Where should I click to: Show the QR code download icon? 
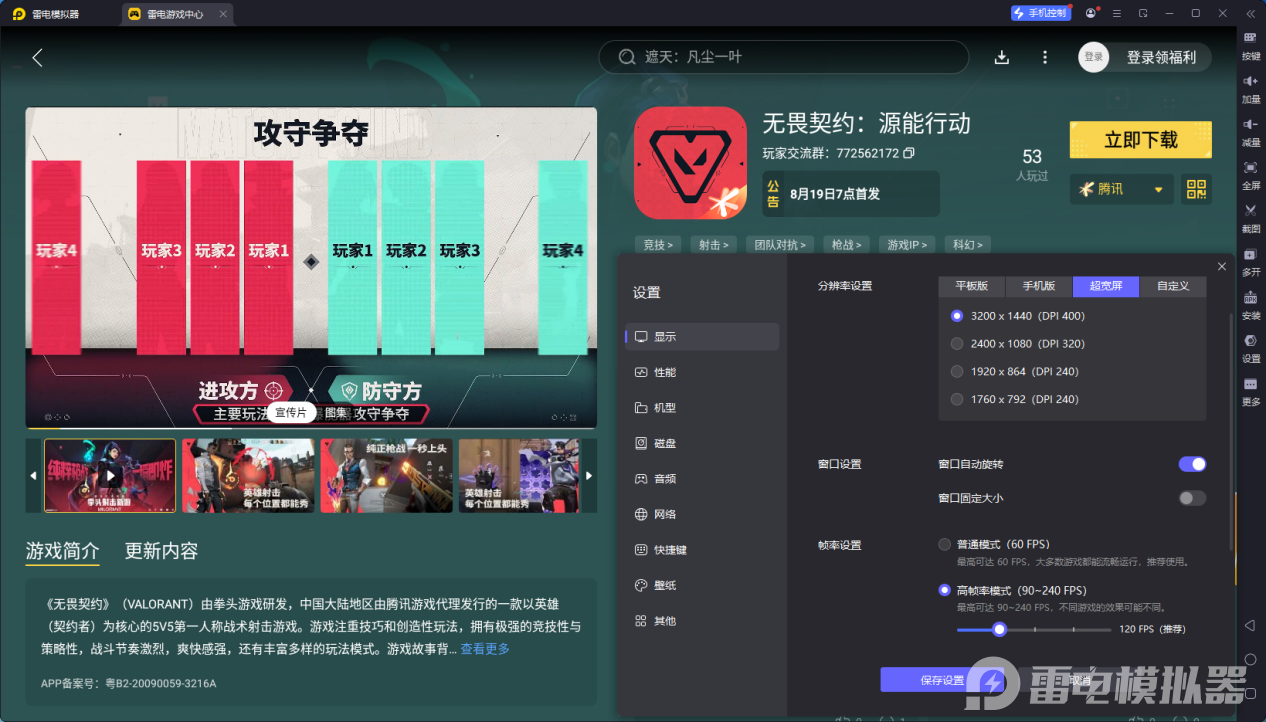coord(1196,189)
